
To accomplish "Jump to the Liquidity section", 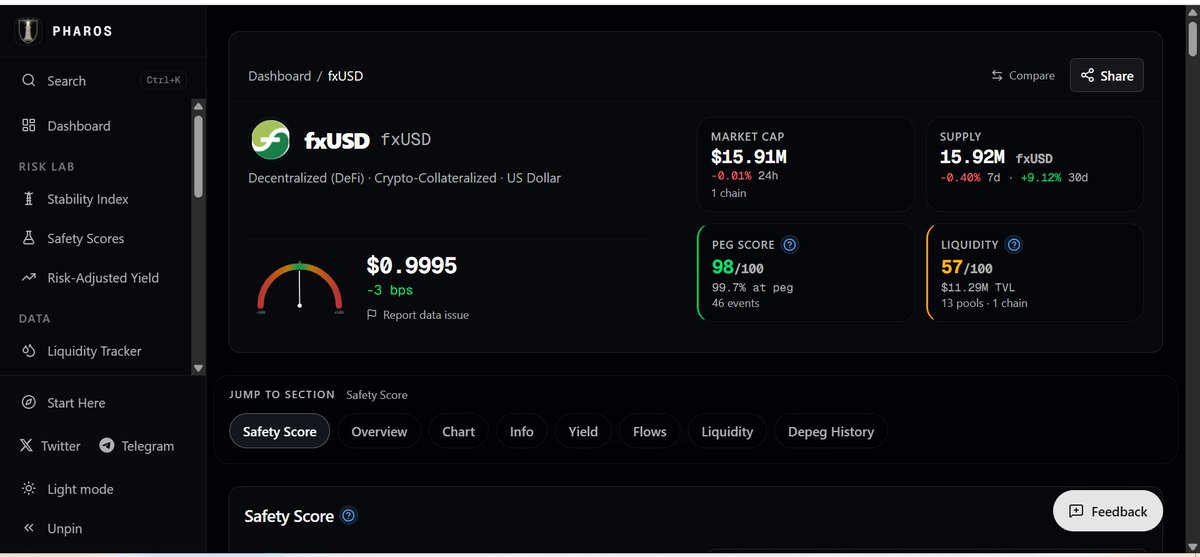I will coord(727,431).
